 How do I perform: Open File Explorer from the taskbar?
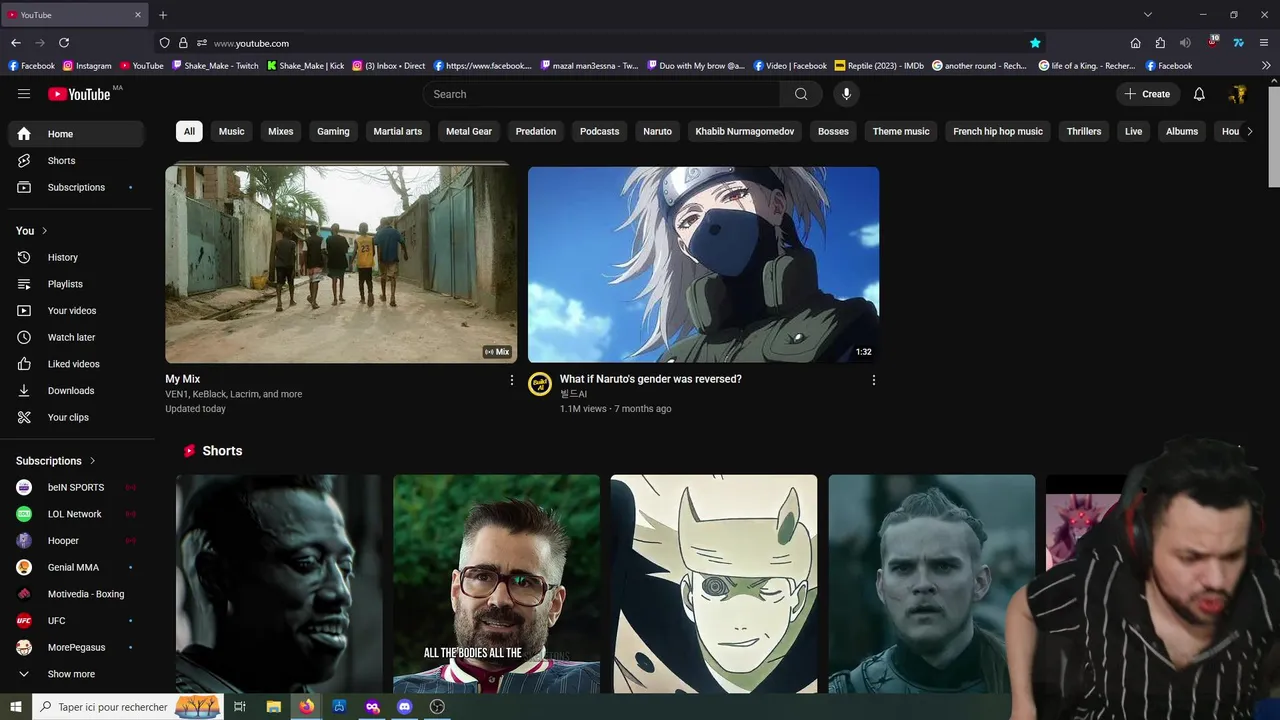(273, 707)
